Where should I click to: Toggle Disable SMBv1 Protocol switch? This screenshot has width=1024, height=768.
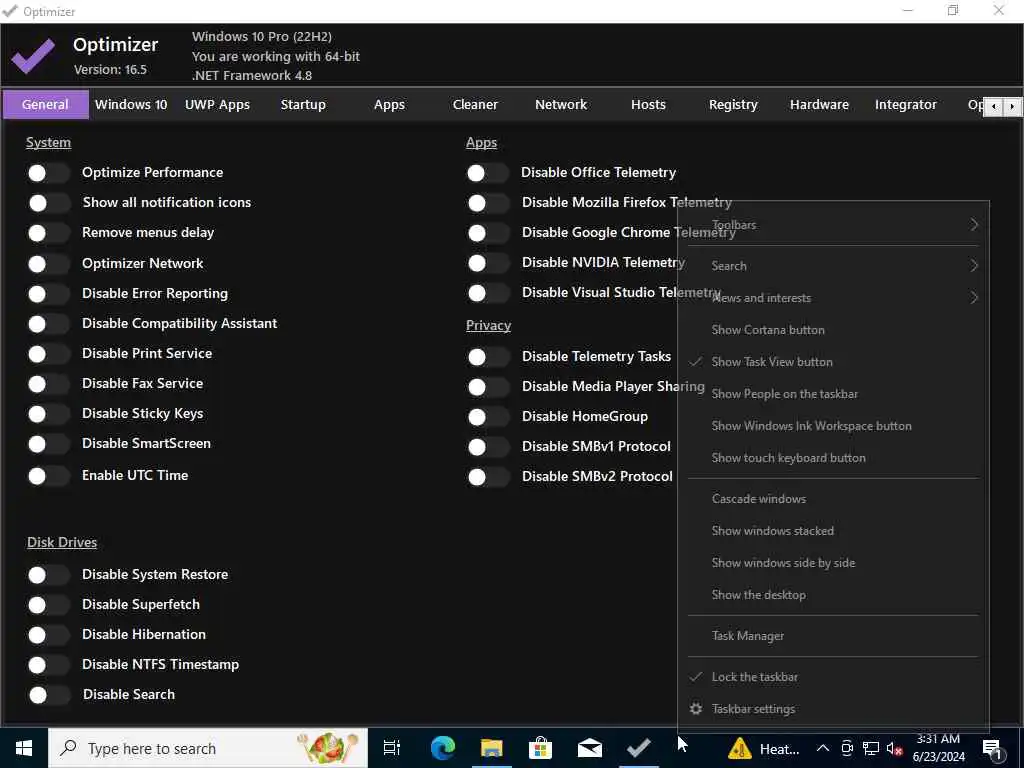pos(488,447)
